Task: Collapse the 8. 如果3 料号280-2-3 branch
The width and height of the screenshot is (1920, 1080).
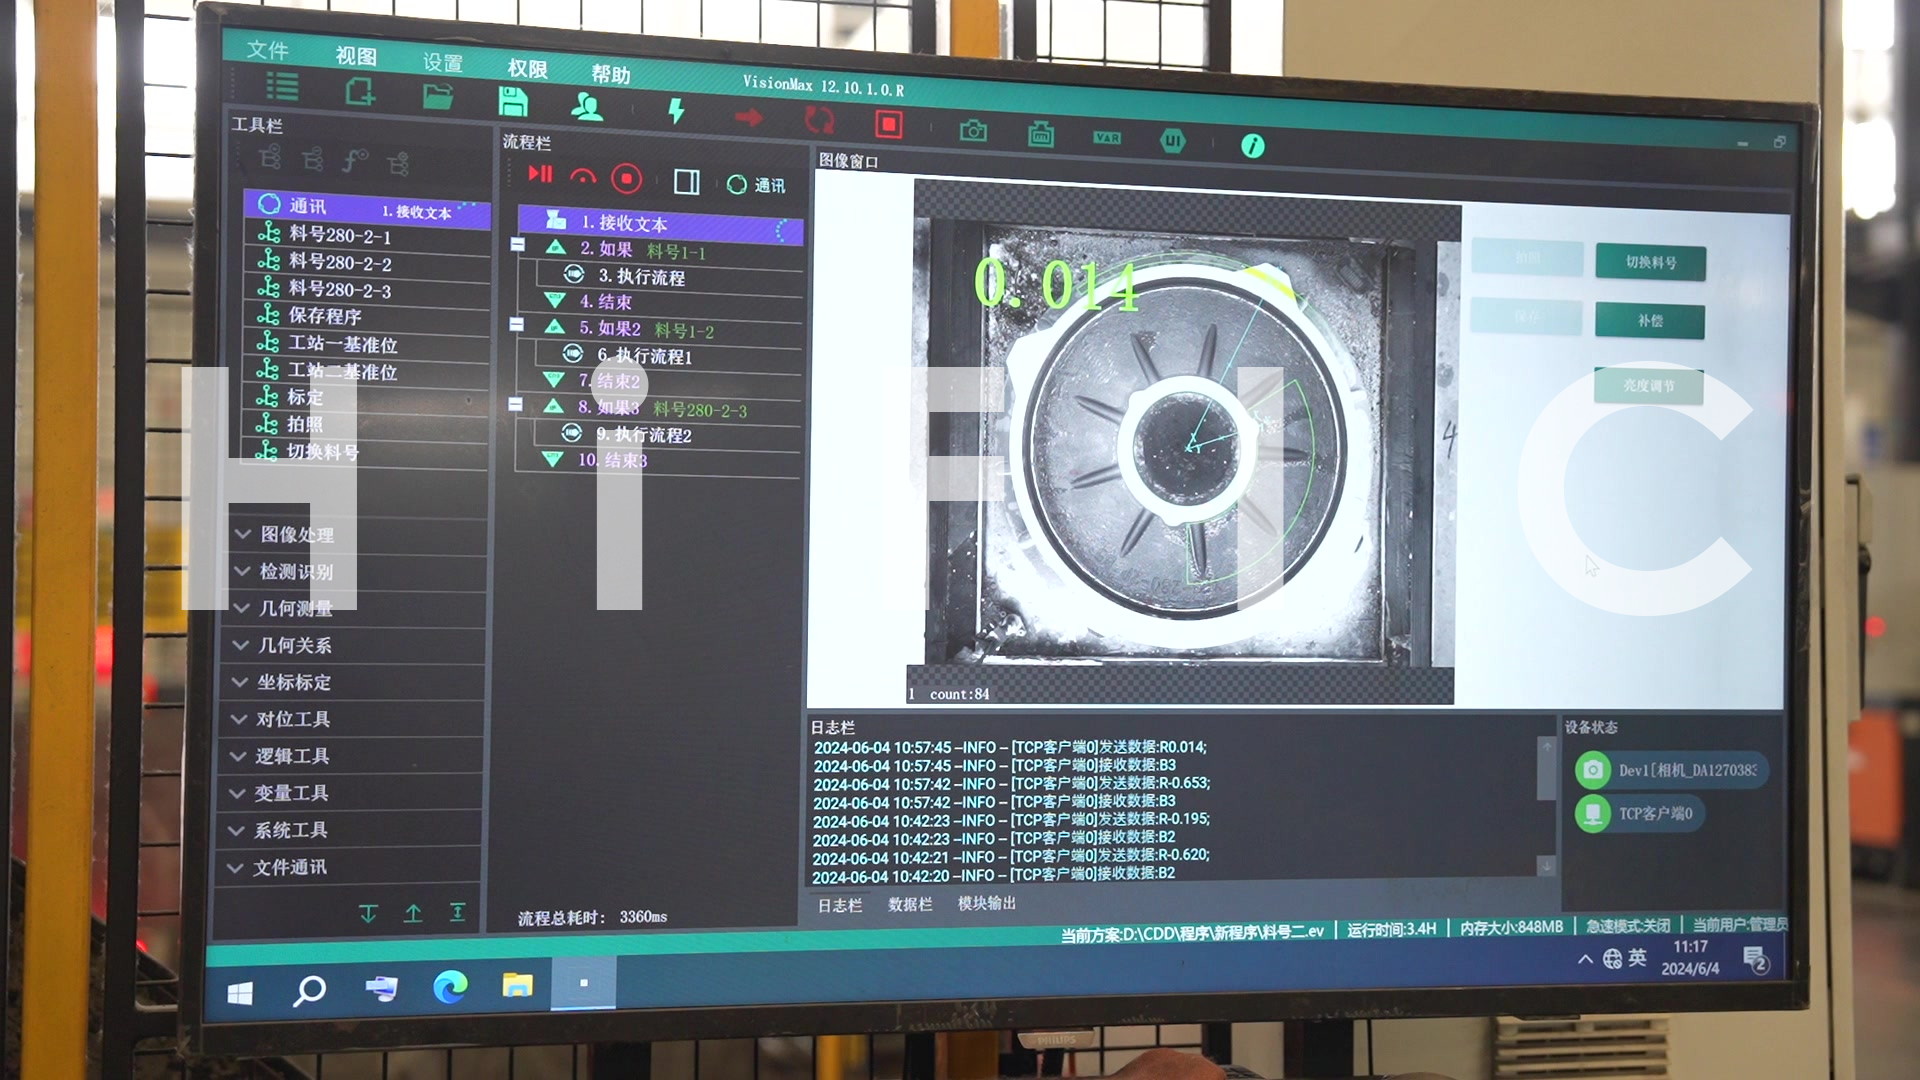Action: 516,404
